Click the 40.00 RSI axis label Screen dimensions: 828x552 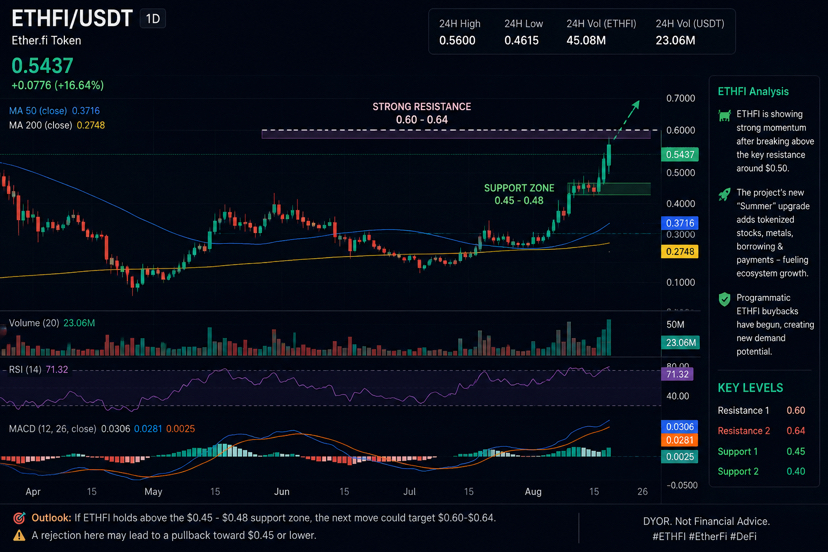click(678, 396)
